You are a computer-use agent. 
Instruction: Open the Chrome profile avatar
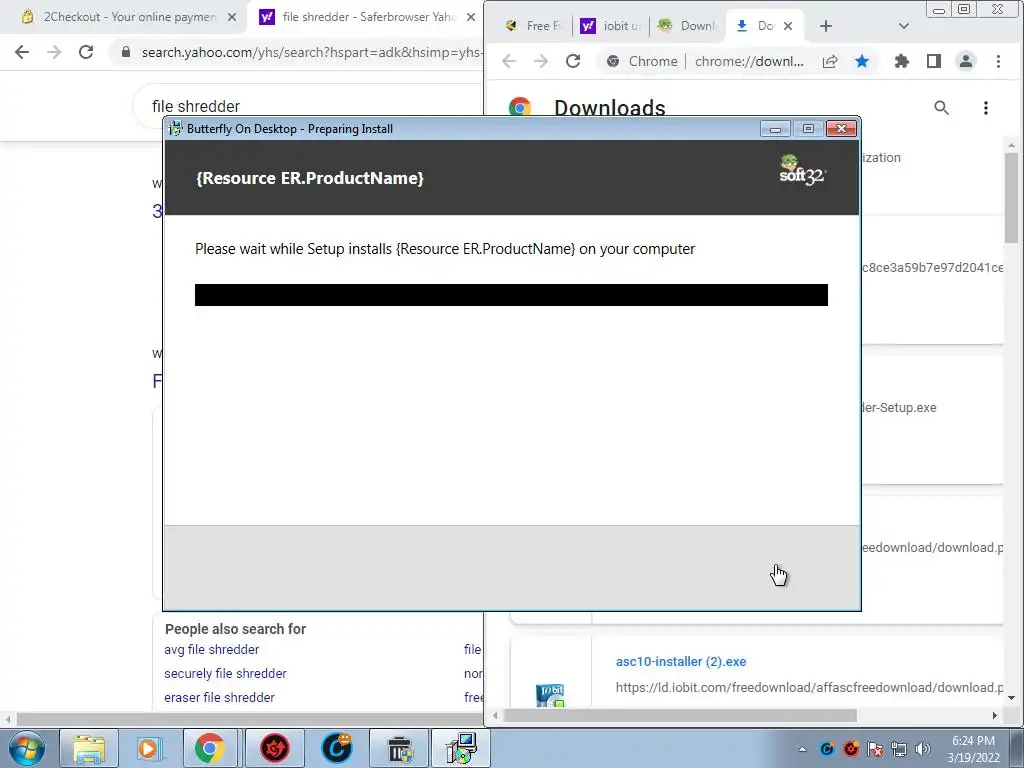click(966, 61)
